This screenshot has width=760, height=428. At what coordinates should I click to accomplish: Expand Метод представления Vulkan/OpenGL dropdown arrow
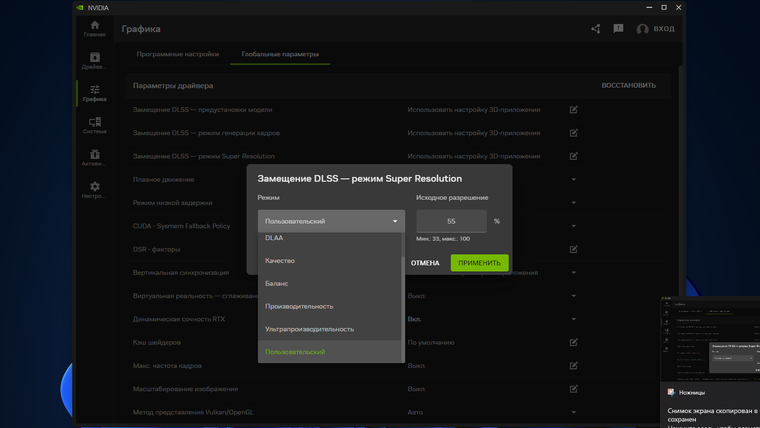[x=573, y=412]
